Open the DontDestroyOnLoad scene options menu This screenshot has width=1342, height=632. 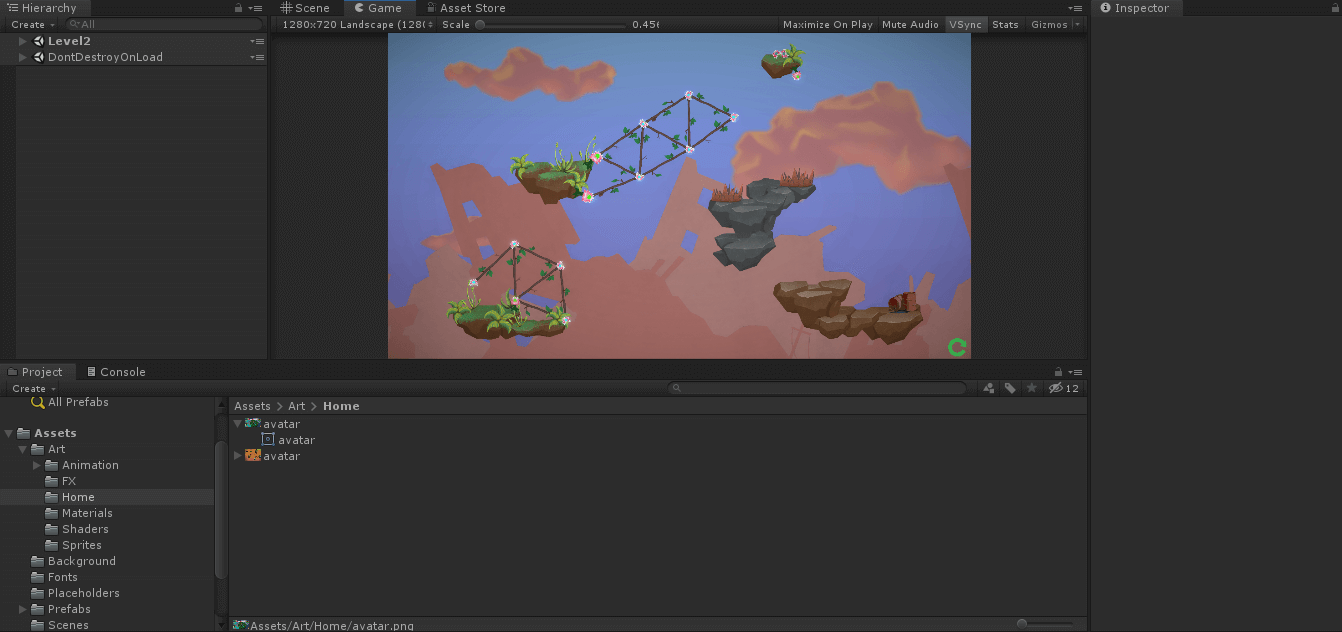coord(257,57)
